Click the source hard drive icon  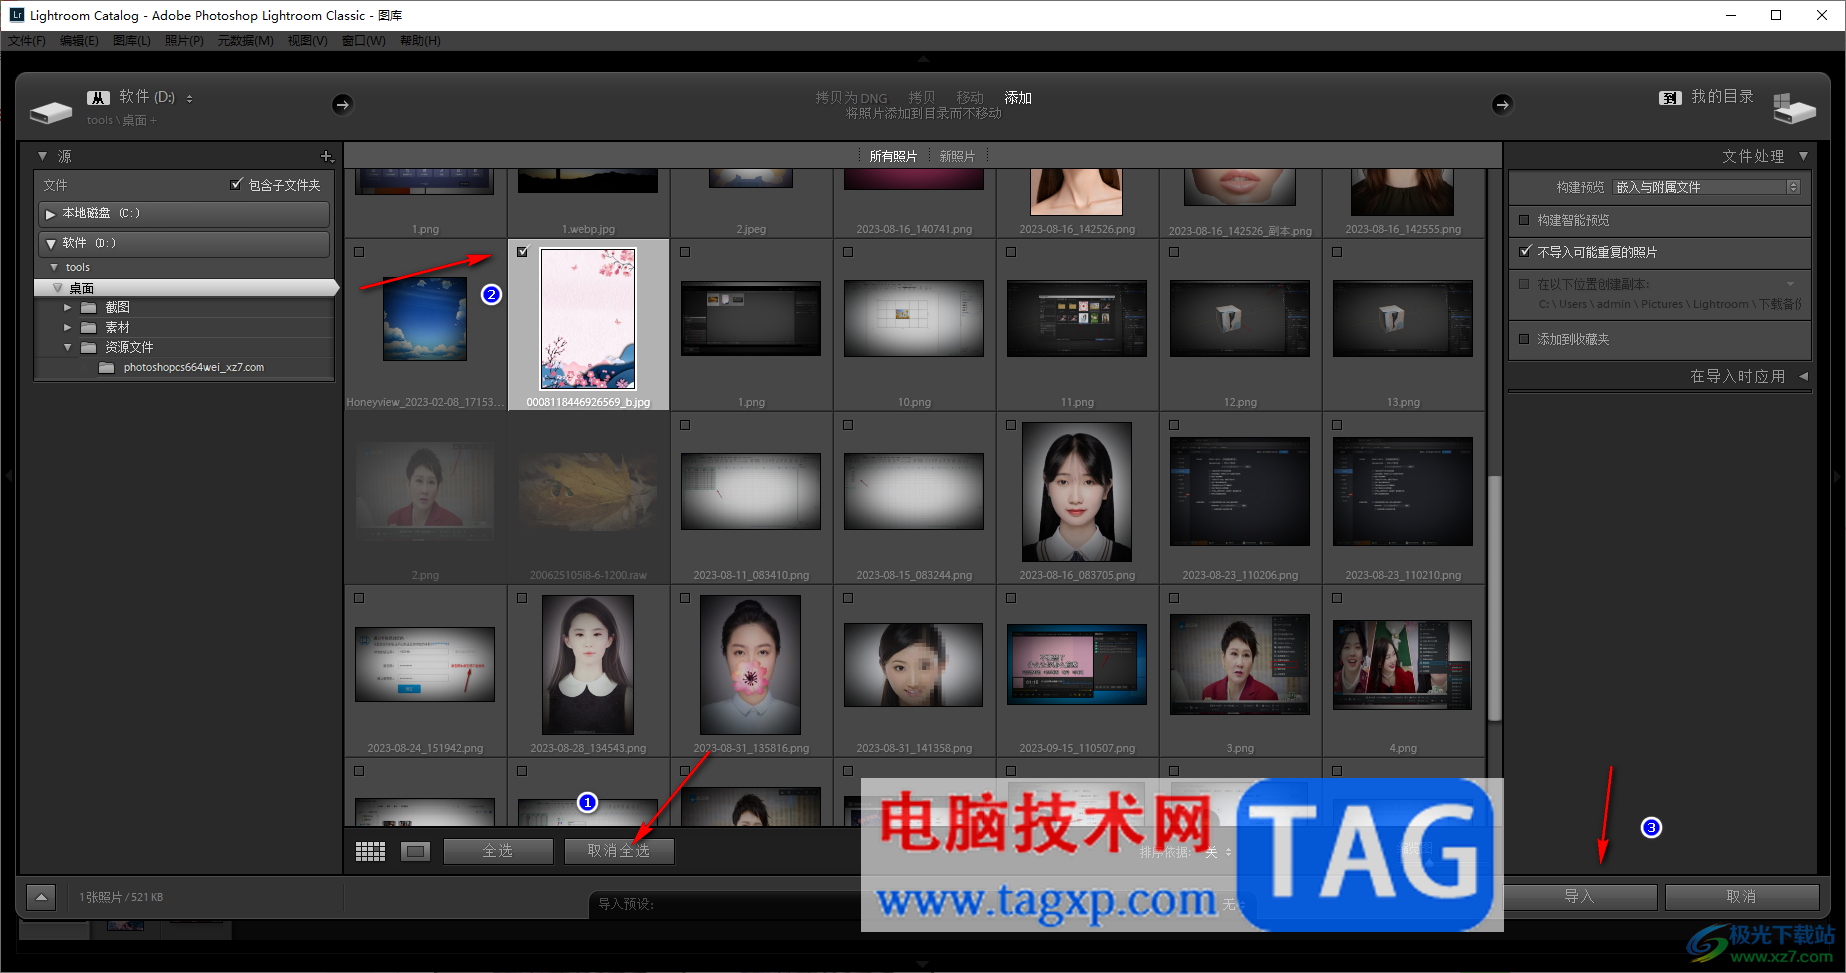(x=51, y=111)
